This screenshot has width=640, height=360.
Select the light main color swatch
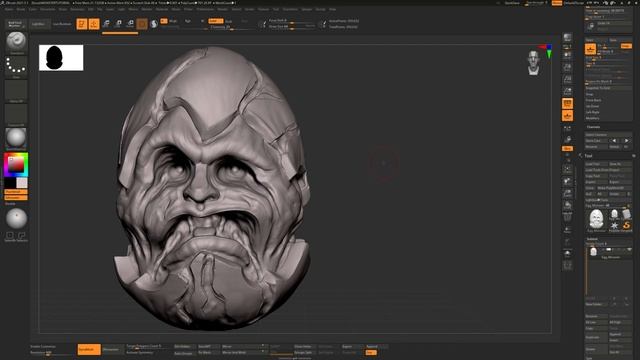22,183
